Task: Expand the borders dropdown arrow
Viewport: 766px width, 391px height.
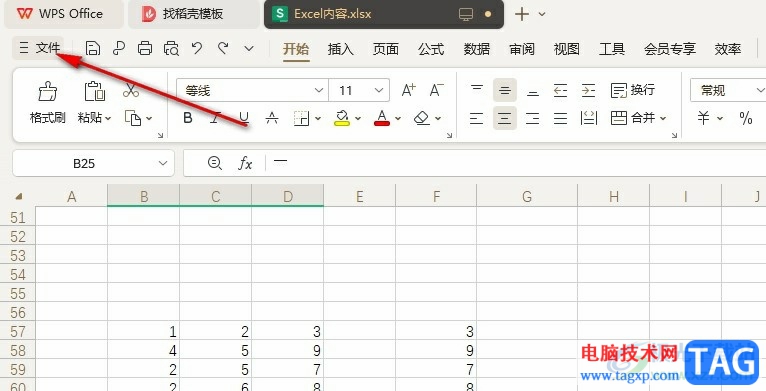Action: tap(318, 118)
